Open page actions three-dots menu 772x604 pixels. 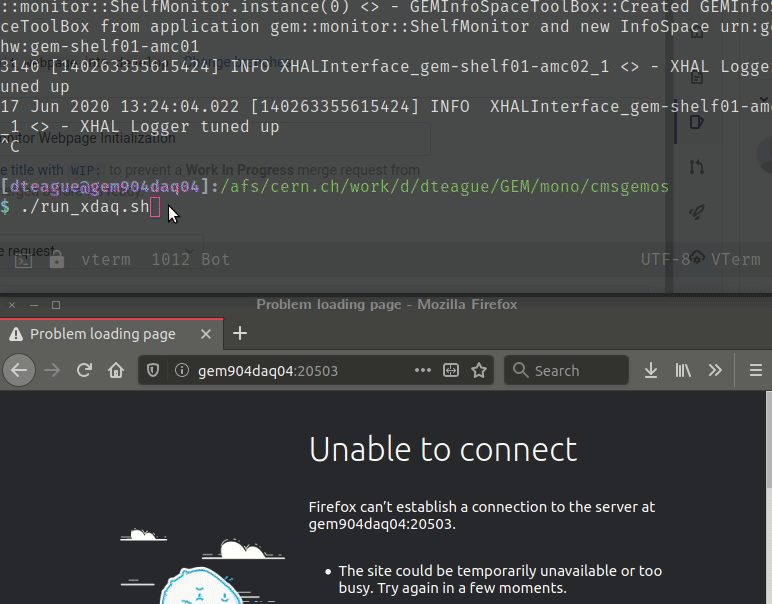click(x=423, y=370)
